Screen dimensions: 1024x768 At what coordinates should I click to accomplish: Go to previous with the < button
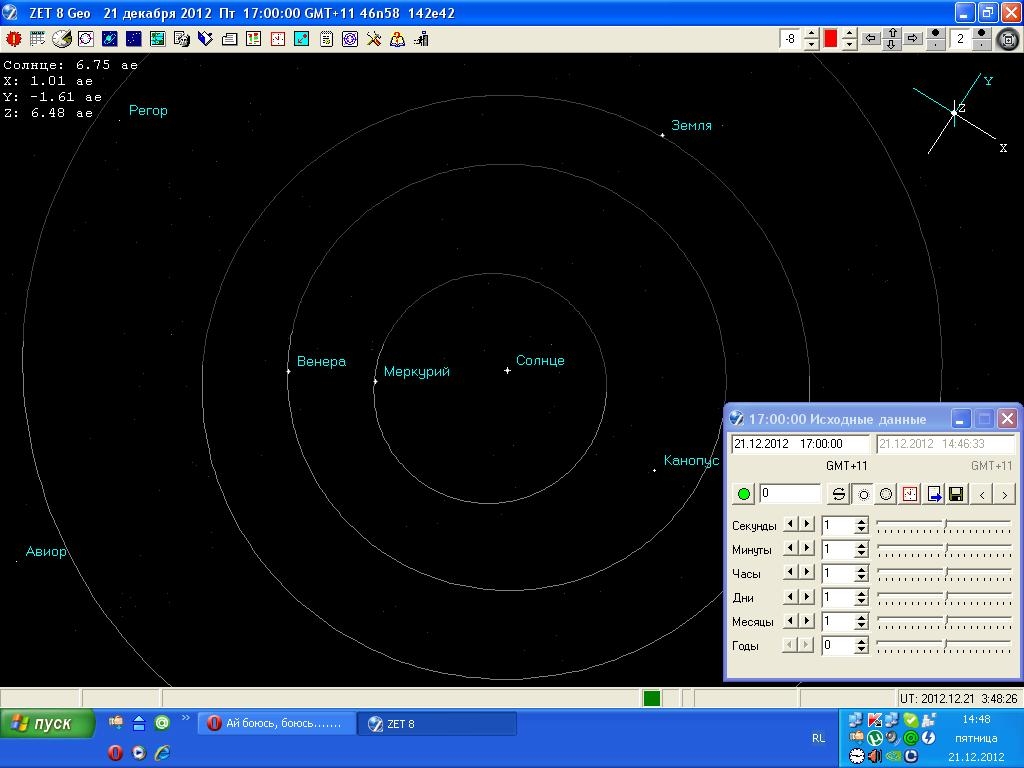[982, 494]
